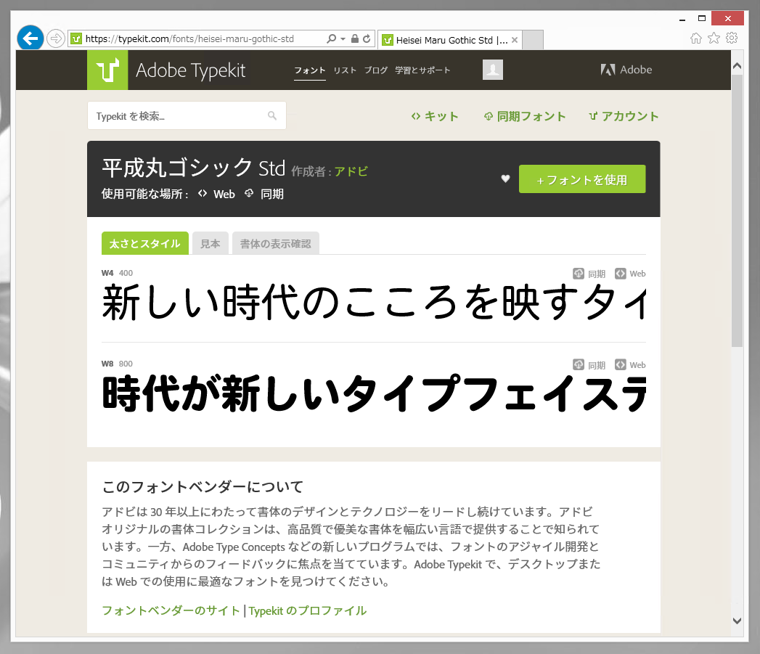Click the +フォントを使用 button
760x654 pixels.
pyautogui.click(x=582, y=179)
